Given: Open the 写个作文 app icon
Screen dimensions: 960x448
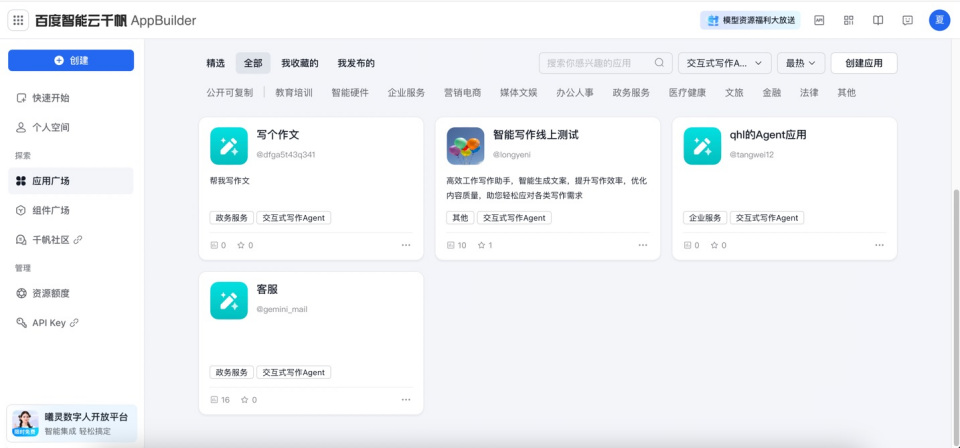Looking at the screenshot, I should 229,146.
